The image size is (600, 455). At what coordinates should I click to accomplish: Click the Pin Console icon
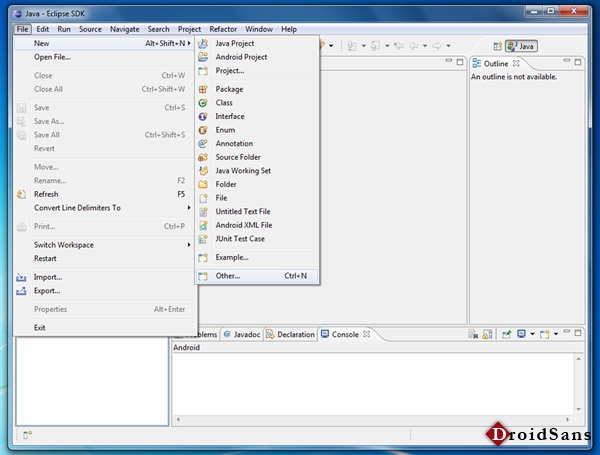[507, 334]
